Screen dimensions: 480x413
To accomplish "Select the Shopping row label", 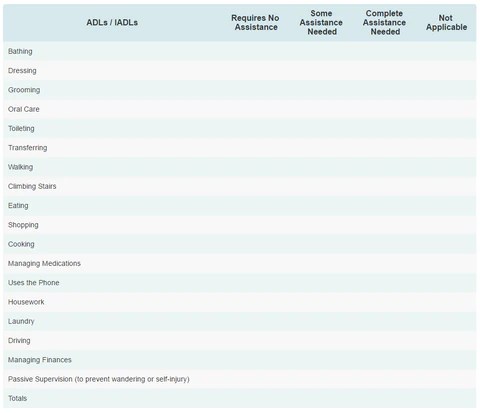I will point(23,225).
